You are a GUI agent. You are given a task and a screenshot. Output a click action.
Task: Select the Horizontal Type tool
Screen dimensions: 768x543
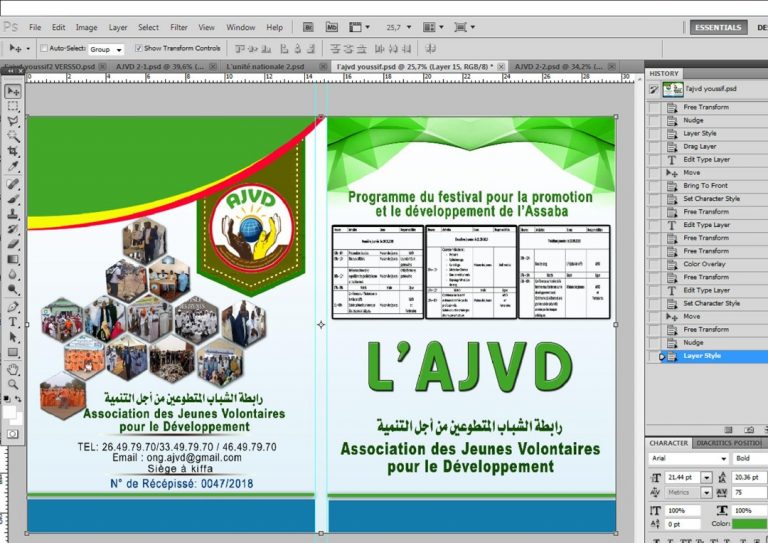(13, 322)
